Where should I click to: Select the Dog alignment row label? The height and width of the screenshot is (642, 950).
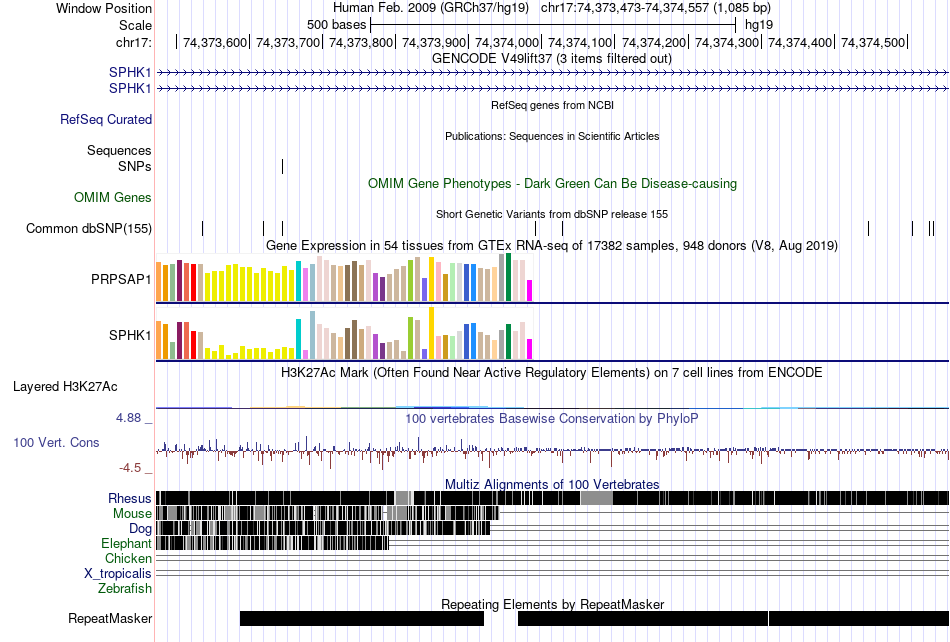(x=140, y=529)
